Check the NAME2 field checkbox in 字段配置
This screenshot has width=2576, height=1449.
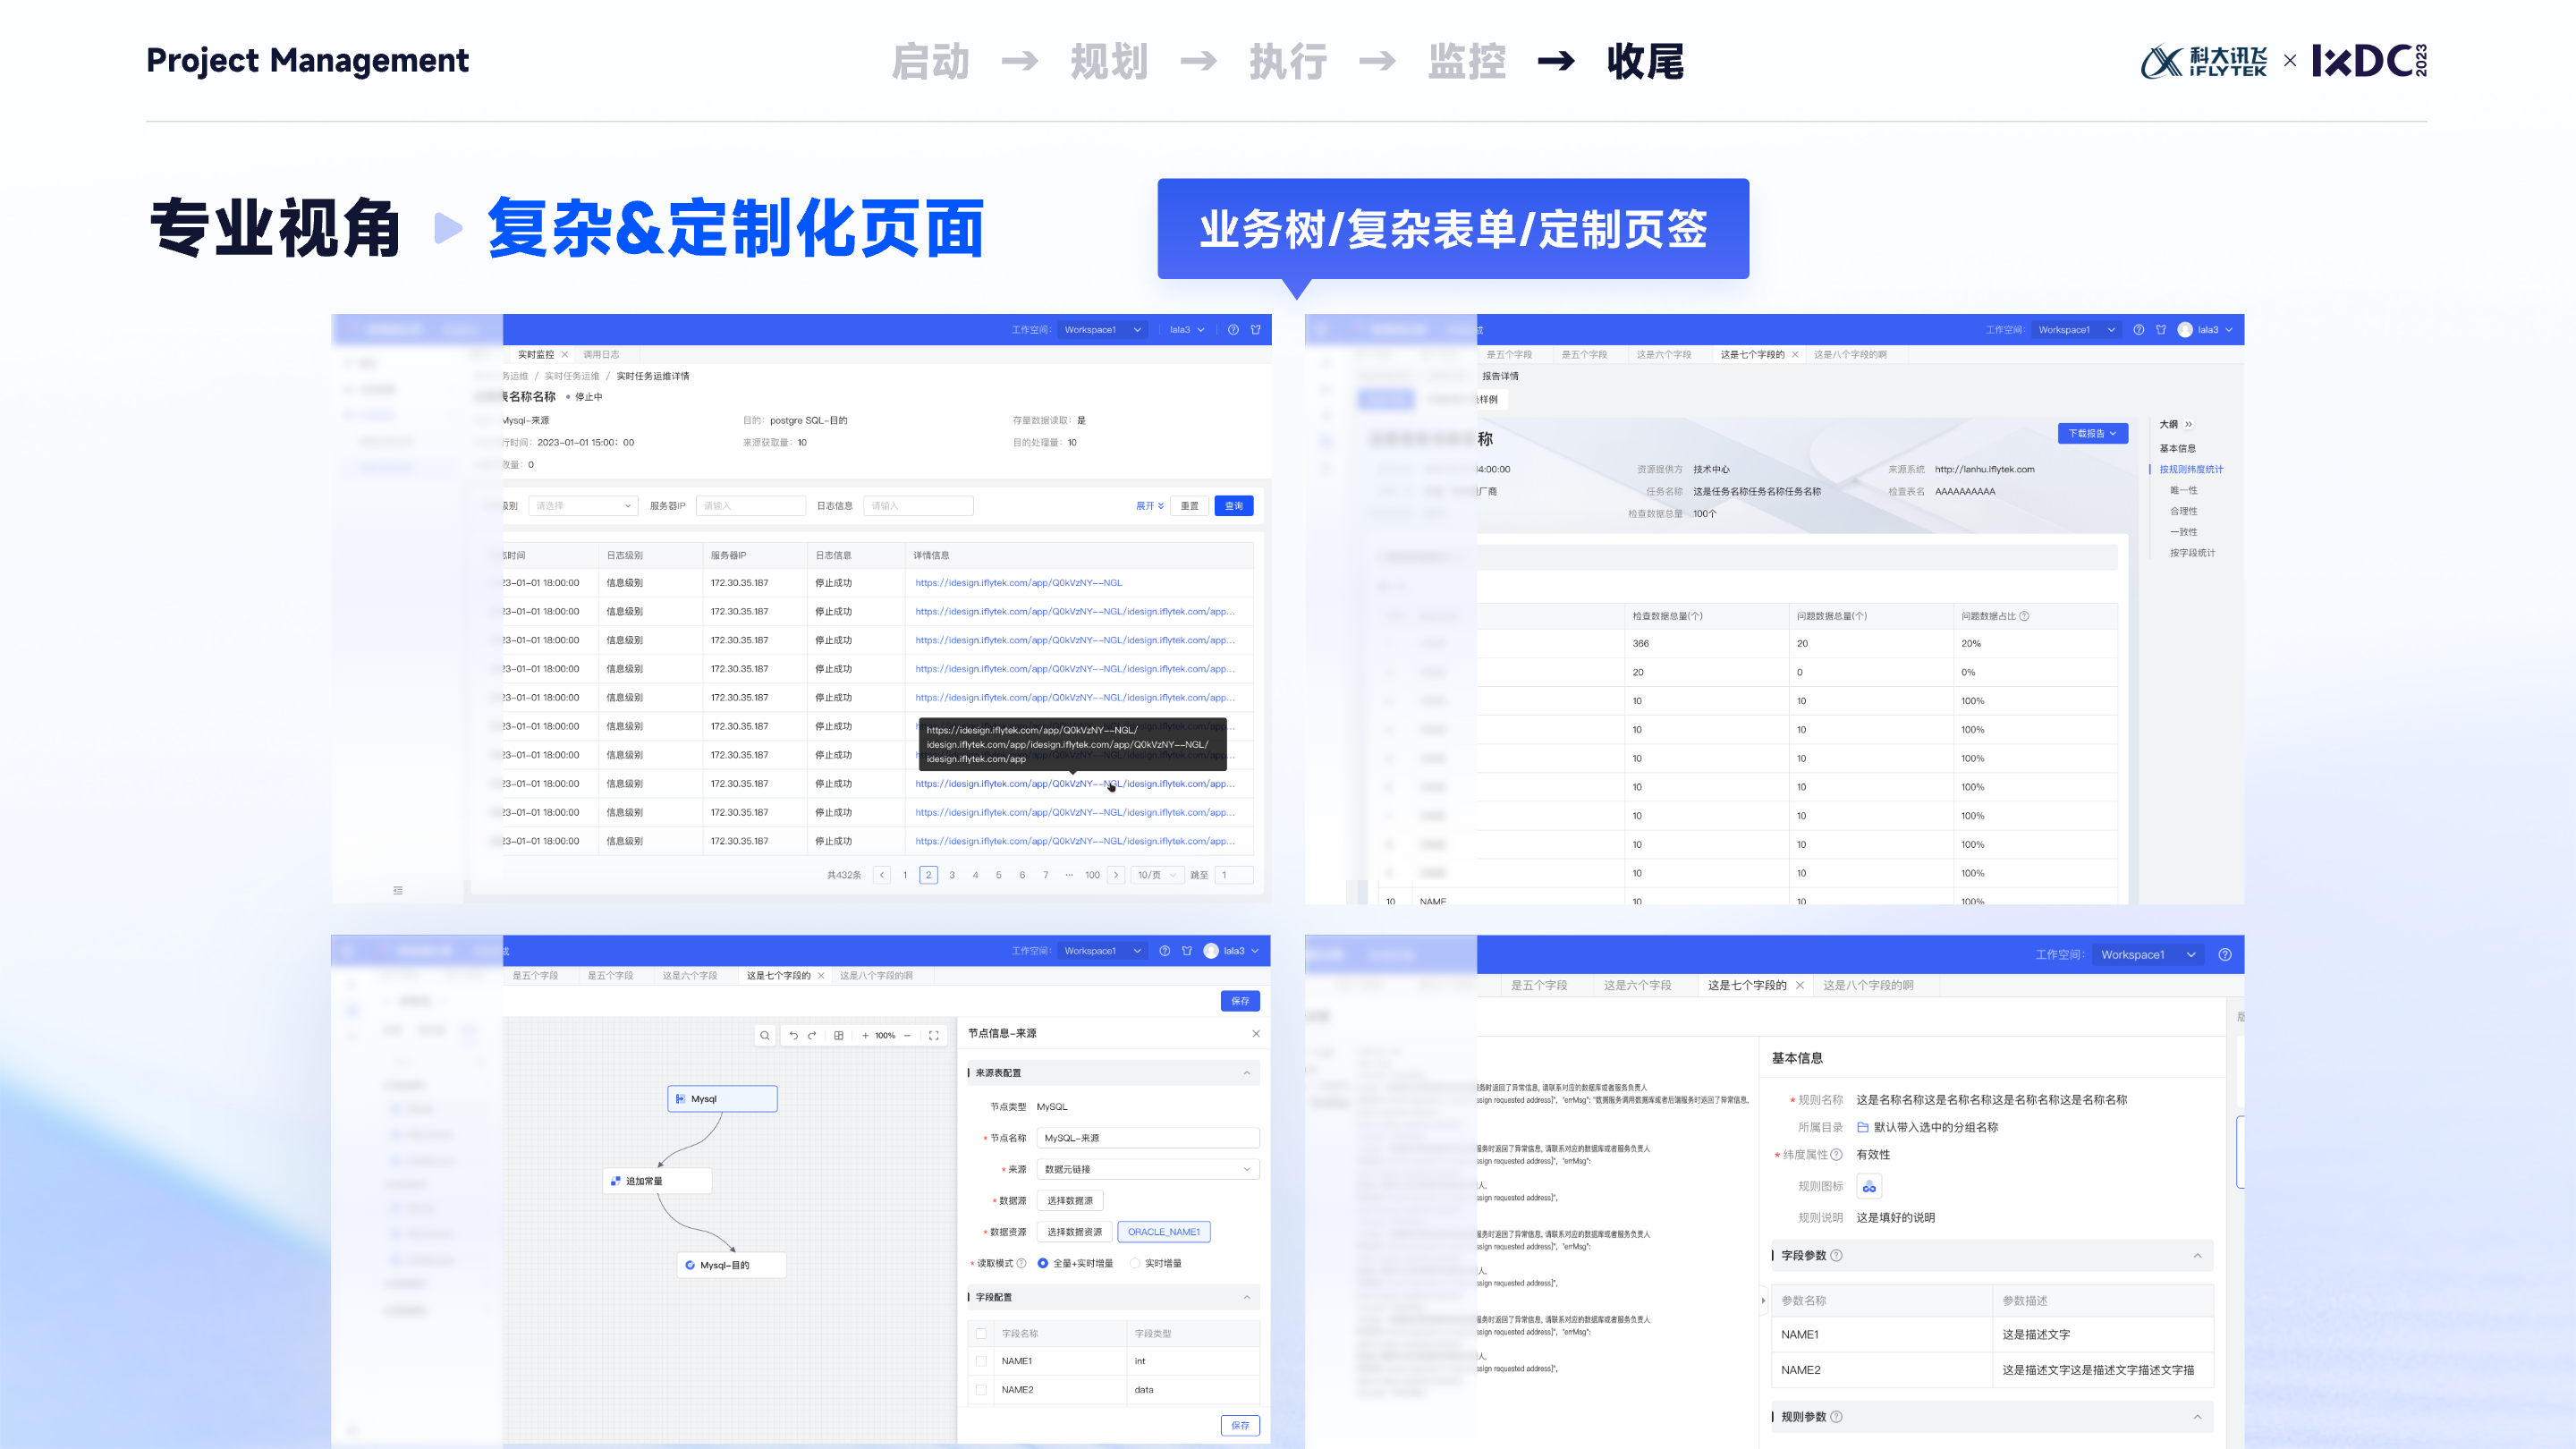coord(982,1391)
